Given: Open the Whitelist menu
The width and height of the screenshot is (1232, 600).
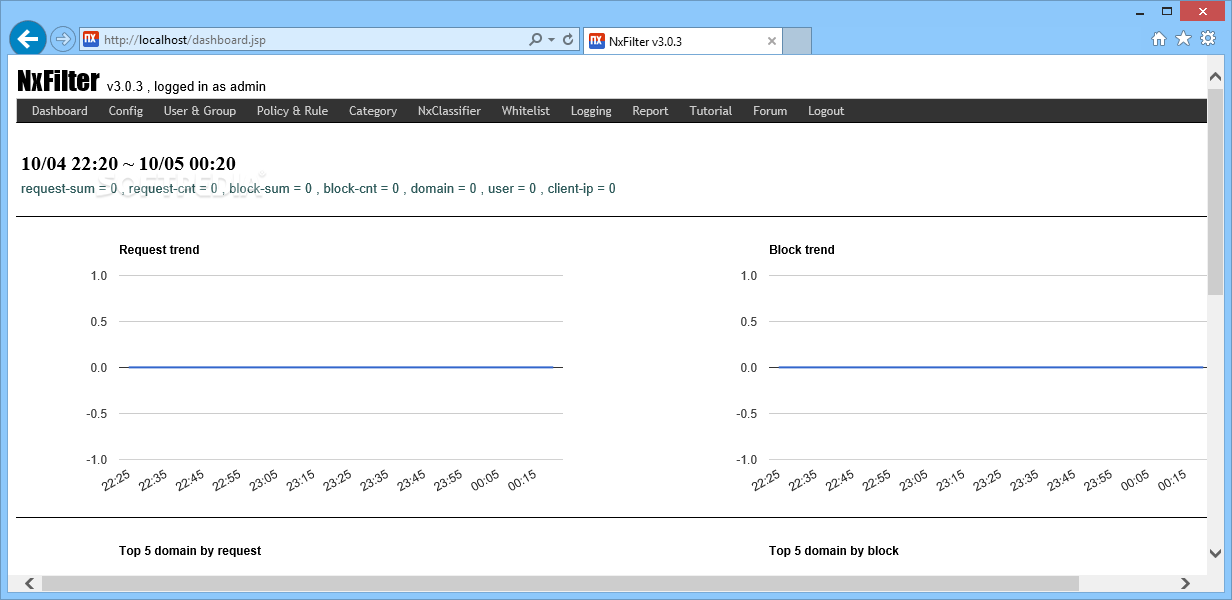Looking at the screenshot, I should (x=526, y=111).
